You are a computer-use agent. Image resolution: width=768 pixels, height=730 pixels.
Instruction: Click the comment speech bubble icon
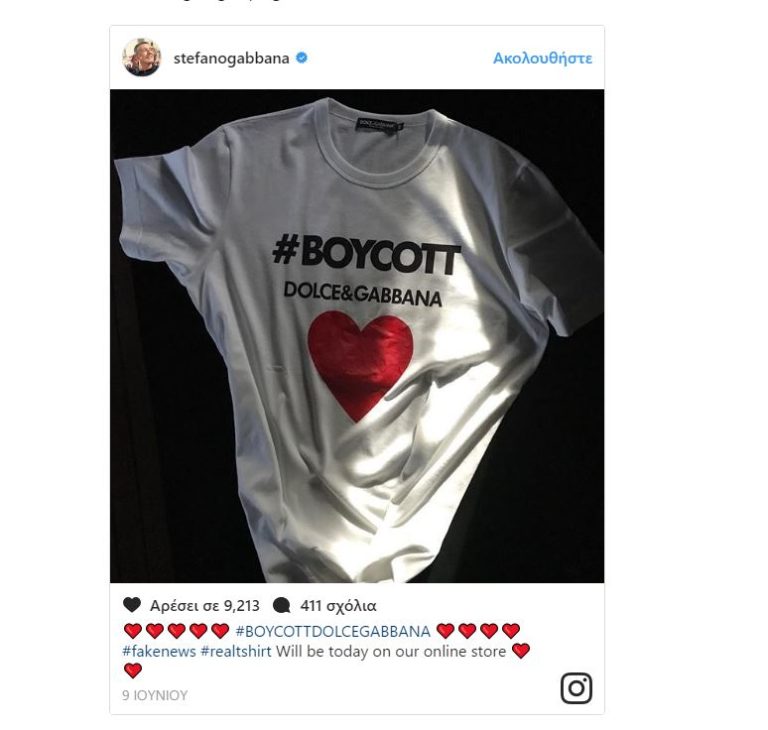point(281,605)
